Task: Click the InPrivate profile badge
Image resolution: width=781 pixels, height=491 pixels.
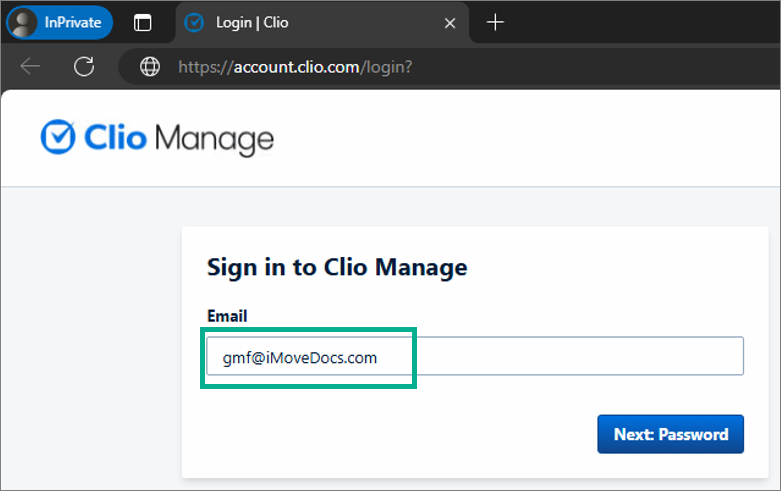Action: tap(60, 22)
